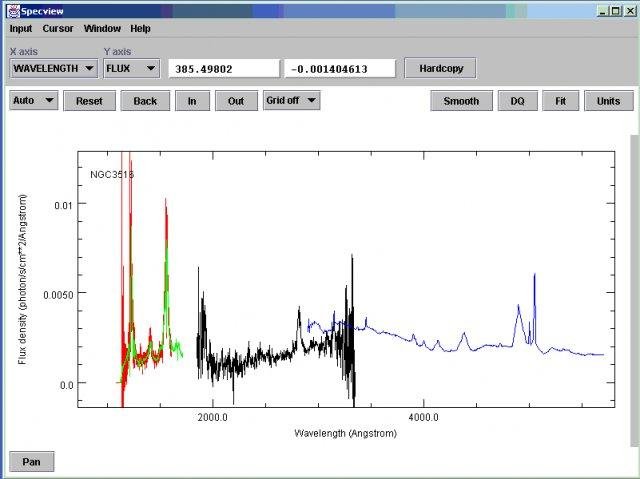This screenshot has height=479, width=640.
Task: Expand the WAVELENGTH X axis dropdown
Action: [x=53, y=68]
